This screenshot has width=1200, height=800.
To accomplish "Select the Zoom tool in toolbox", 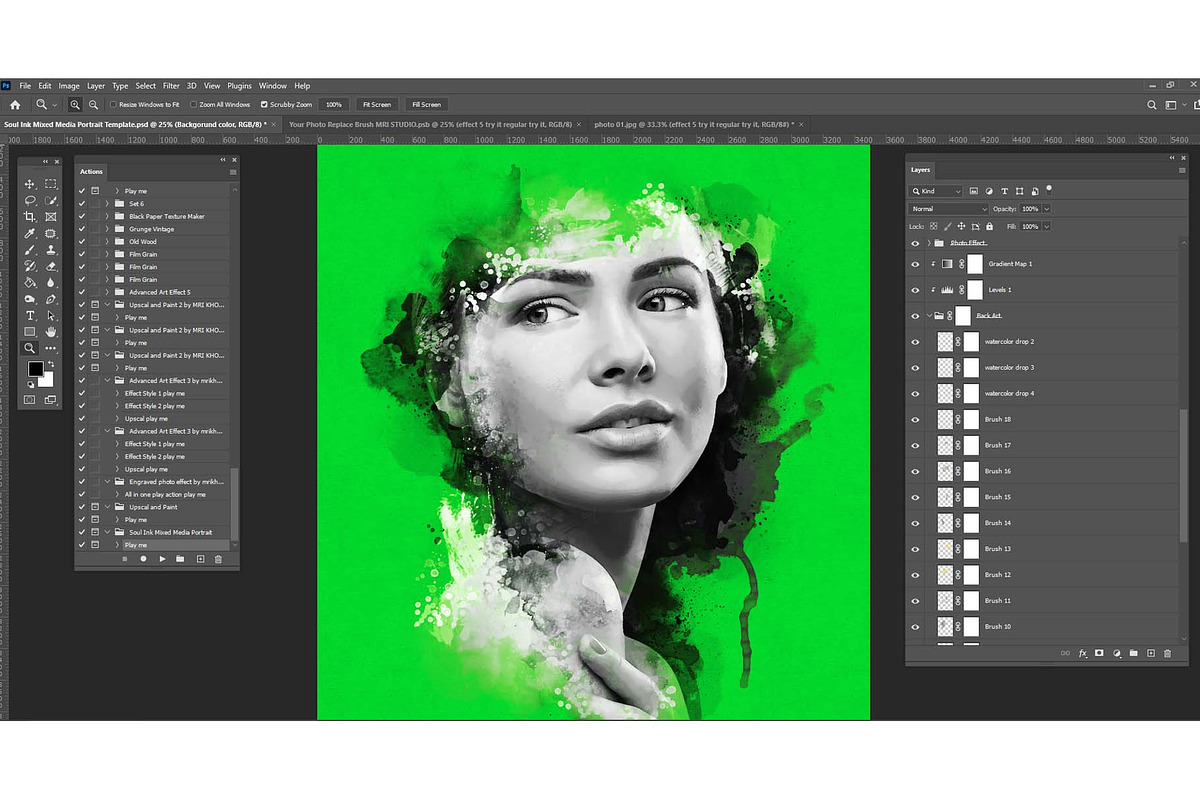I will [30, 348].
